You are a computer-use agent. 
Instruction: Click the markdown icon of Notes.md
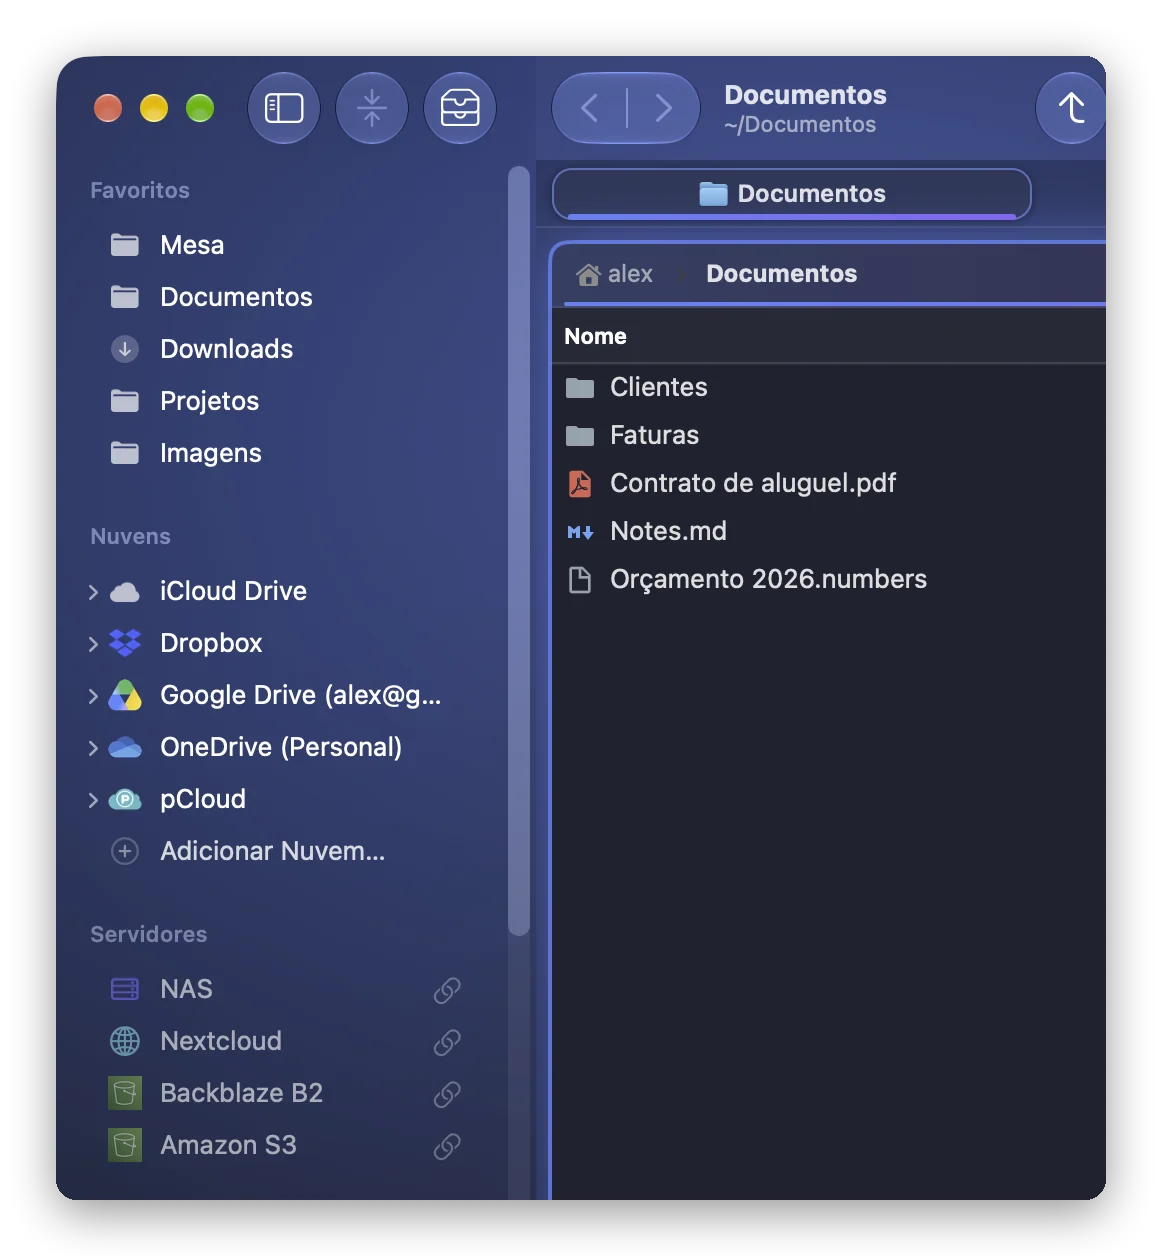pos(580,532)
